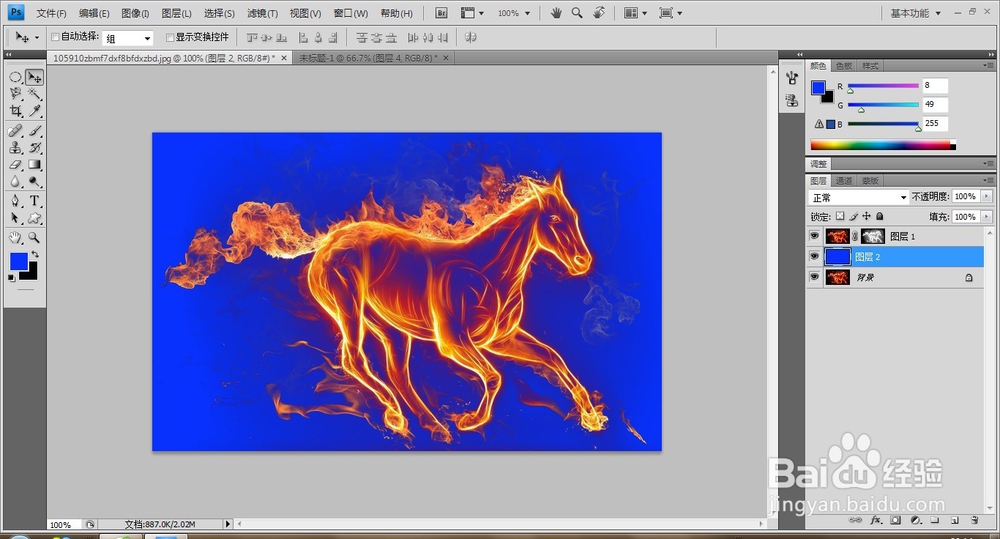Toggle lock position icon
This screenshot has height=539, width=1000.
click(x=866, y=216)
